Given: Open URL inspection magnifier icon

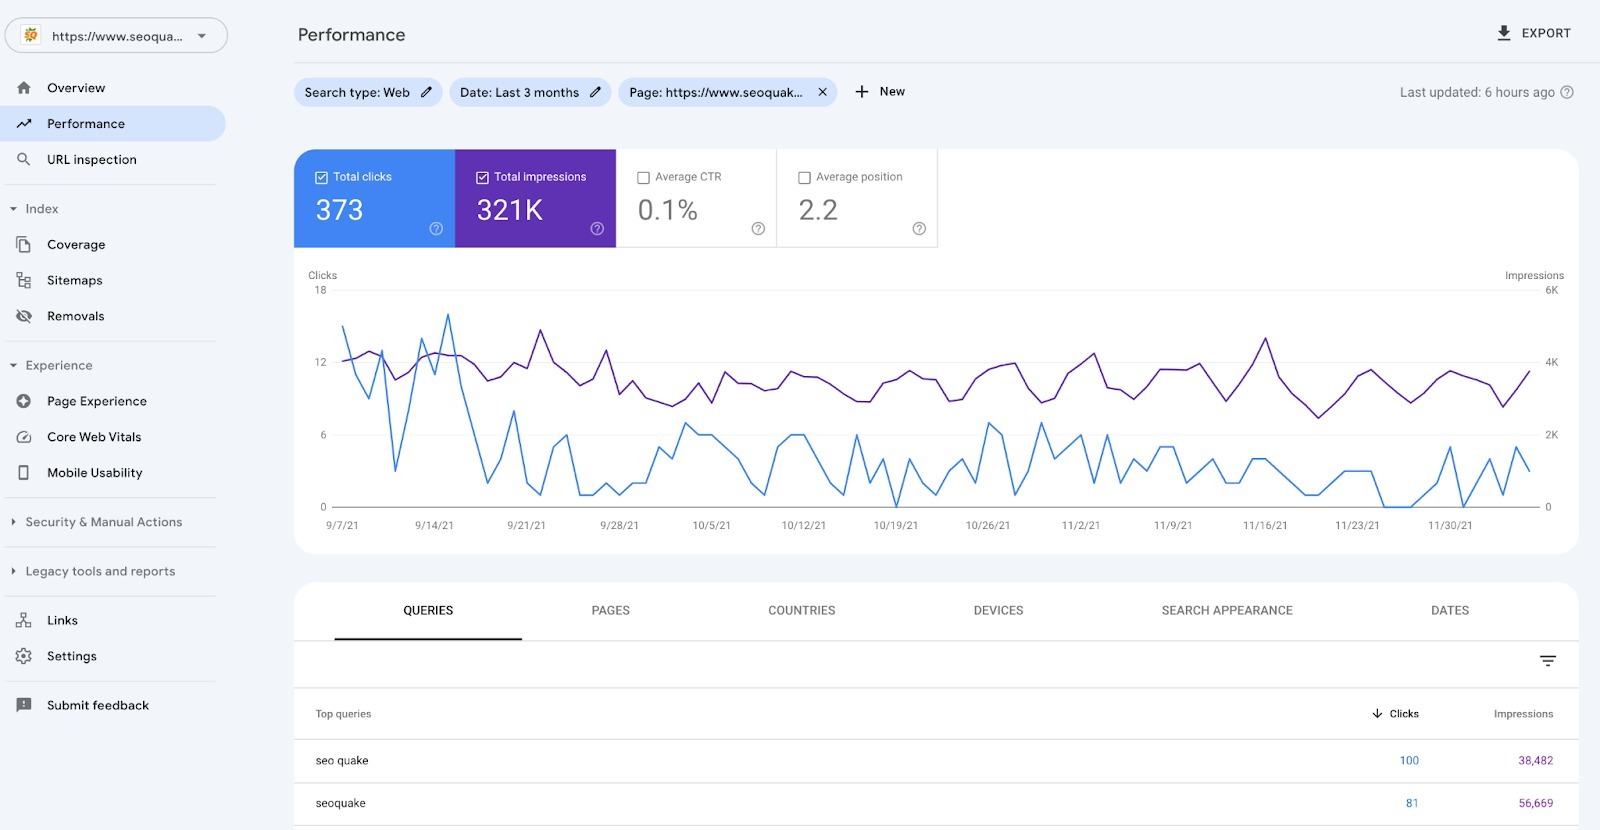Looking at the screenshot, I should coord(24,159).
